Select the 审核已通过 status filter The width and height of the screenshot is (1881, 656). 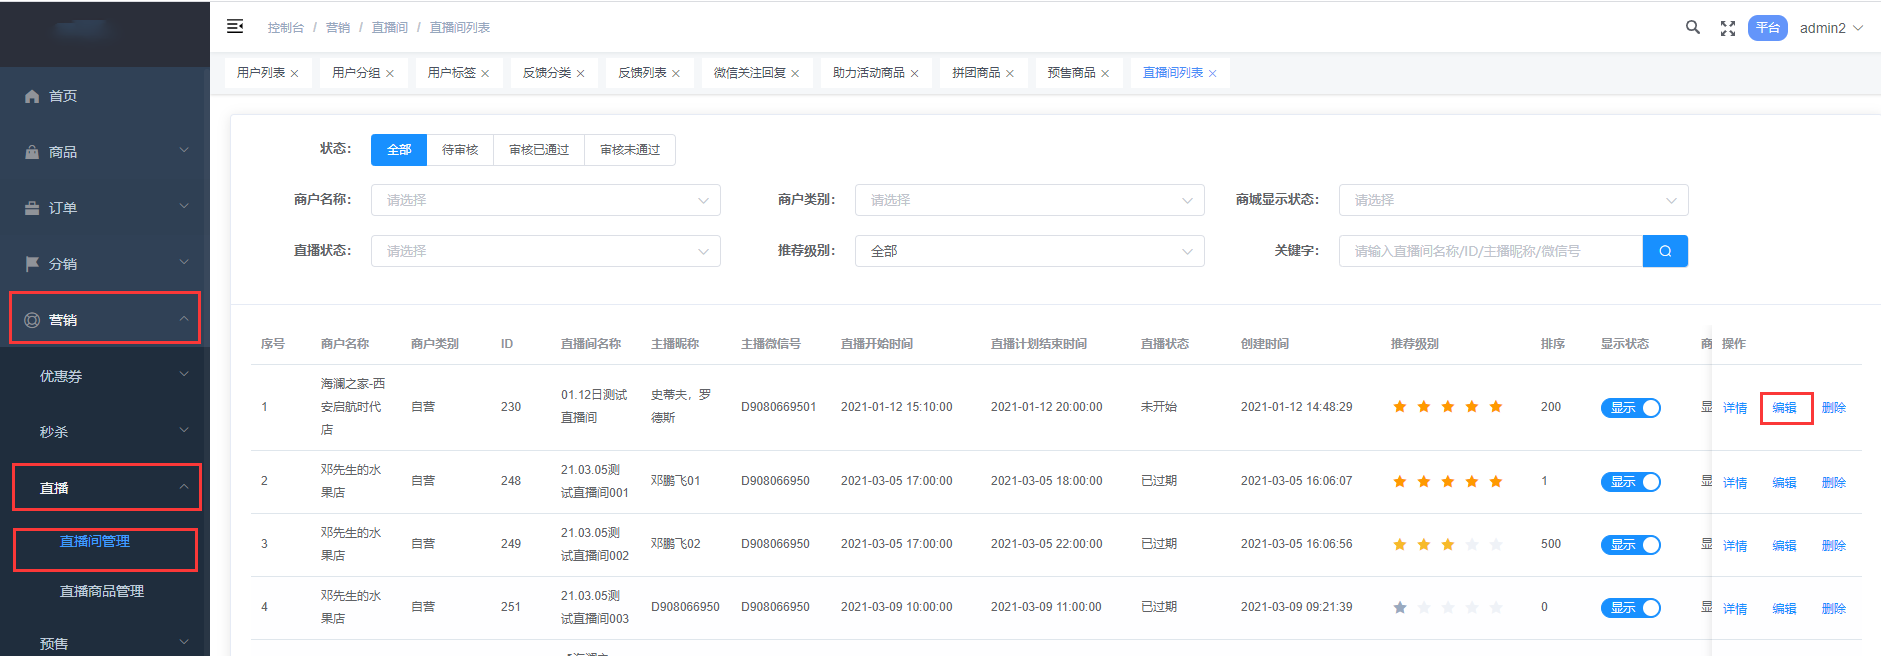click(539, 150)
